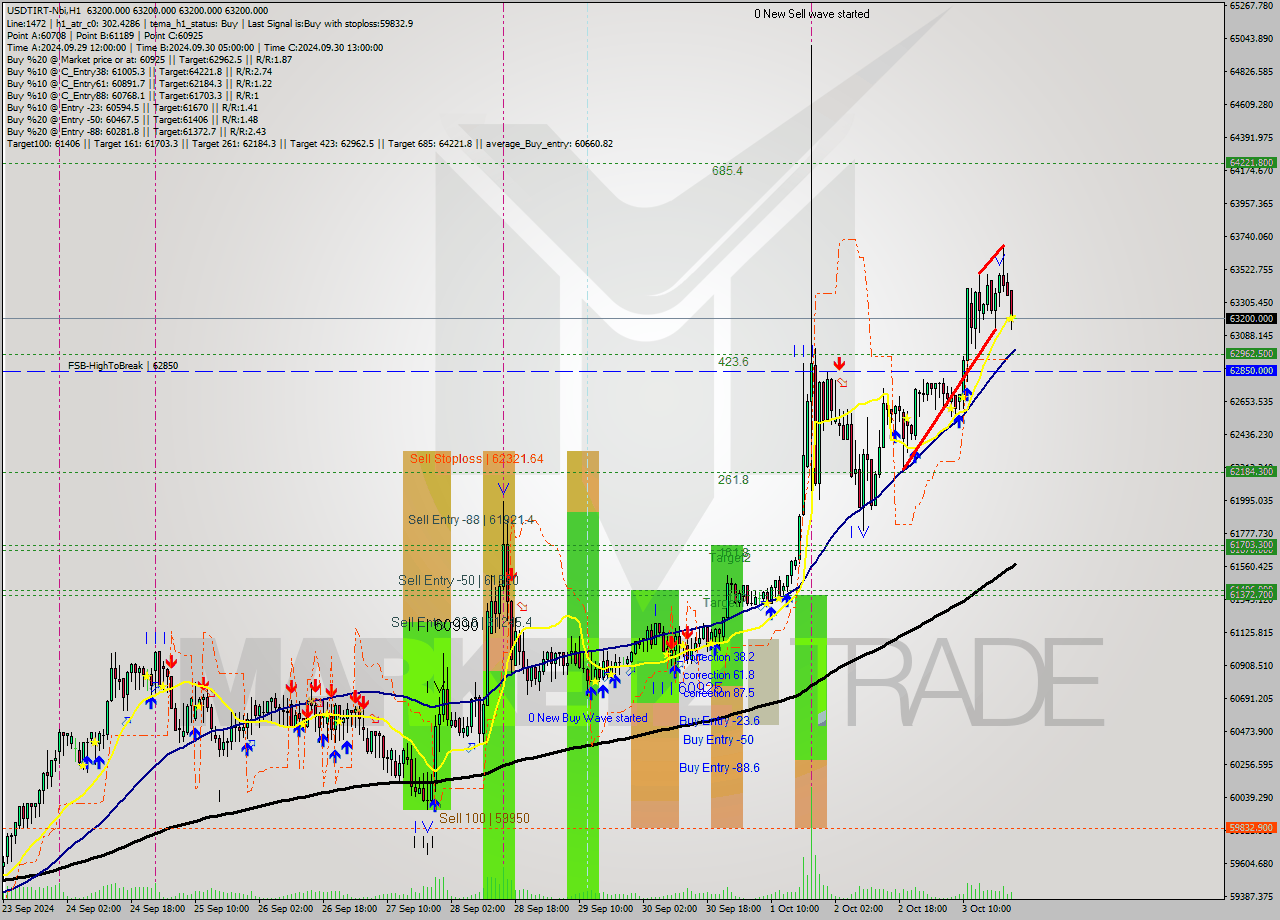1280x920 pixels.
Task: Click the 60908.510 price axis value
Action: click(1252, 665)
